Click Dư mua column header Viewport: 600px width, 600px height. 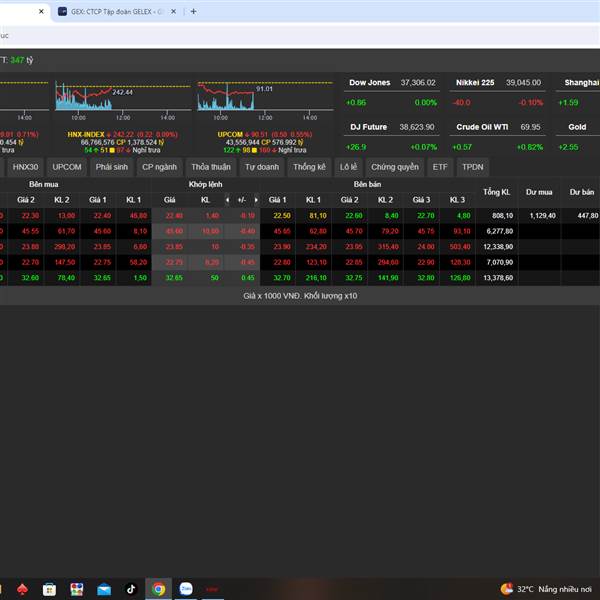(x=539, y=192)
